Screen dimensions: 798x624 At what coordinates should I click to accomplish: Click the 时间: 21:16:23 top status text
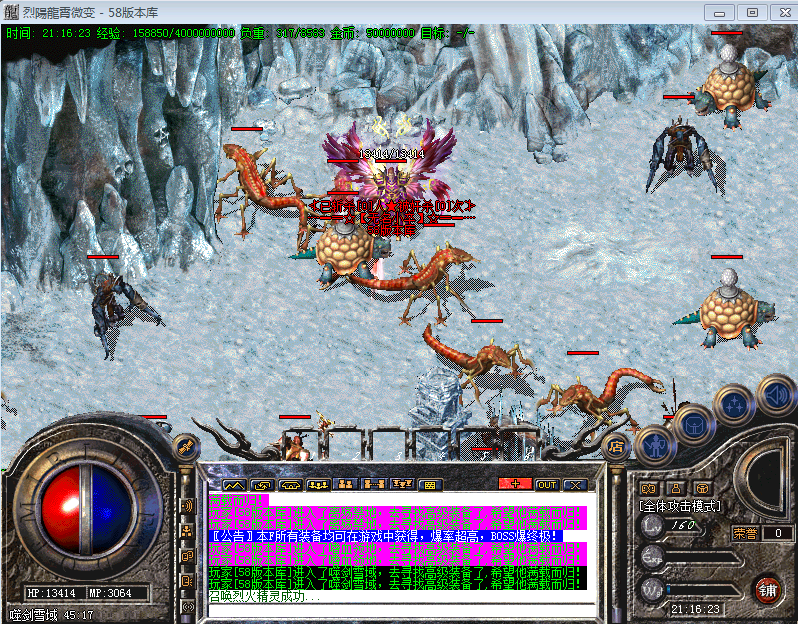coord(48,34)
